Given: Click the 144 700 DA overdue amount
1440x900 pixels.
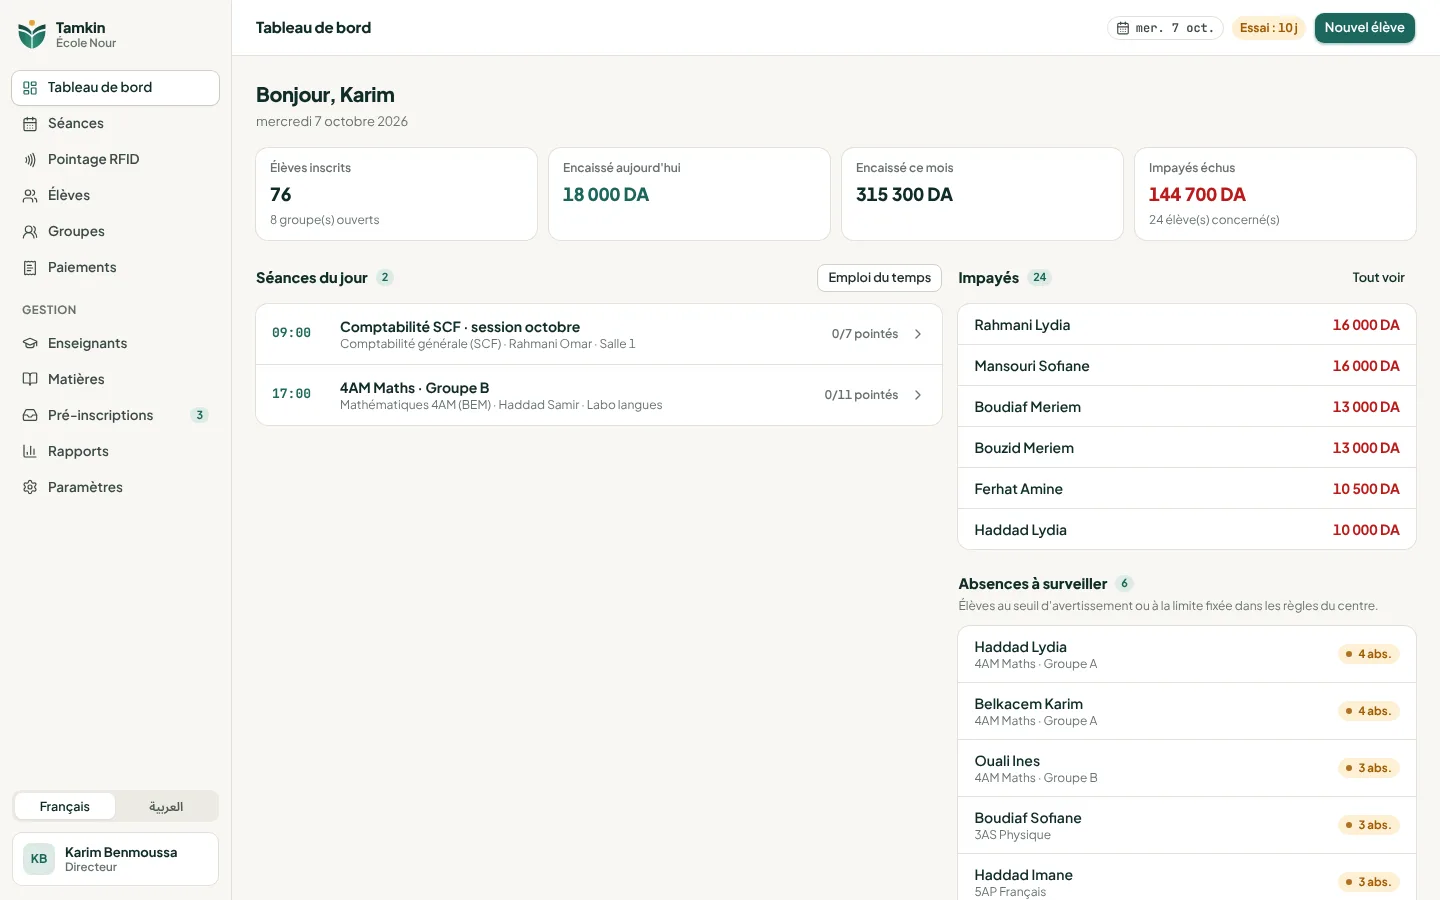Looking at the screenshot, I should (1197, 195).
